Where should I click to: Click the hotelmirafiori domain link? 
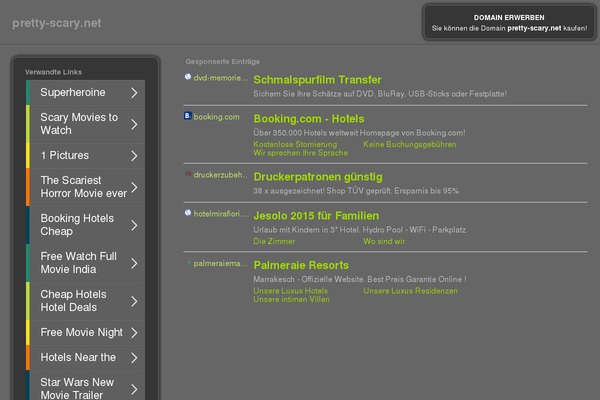click(221, 214)
